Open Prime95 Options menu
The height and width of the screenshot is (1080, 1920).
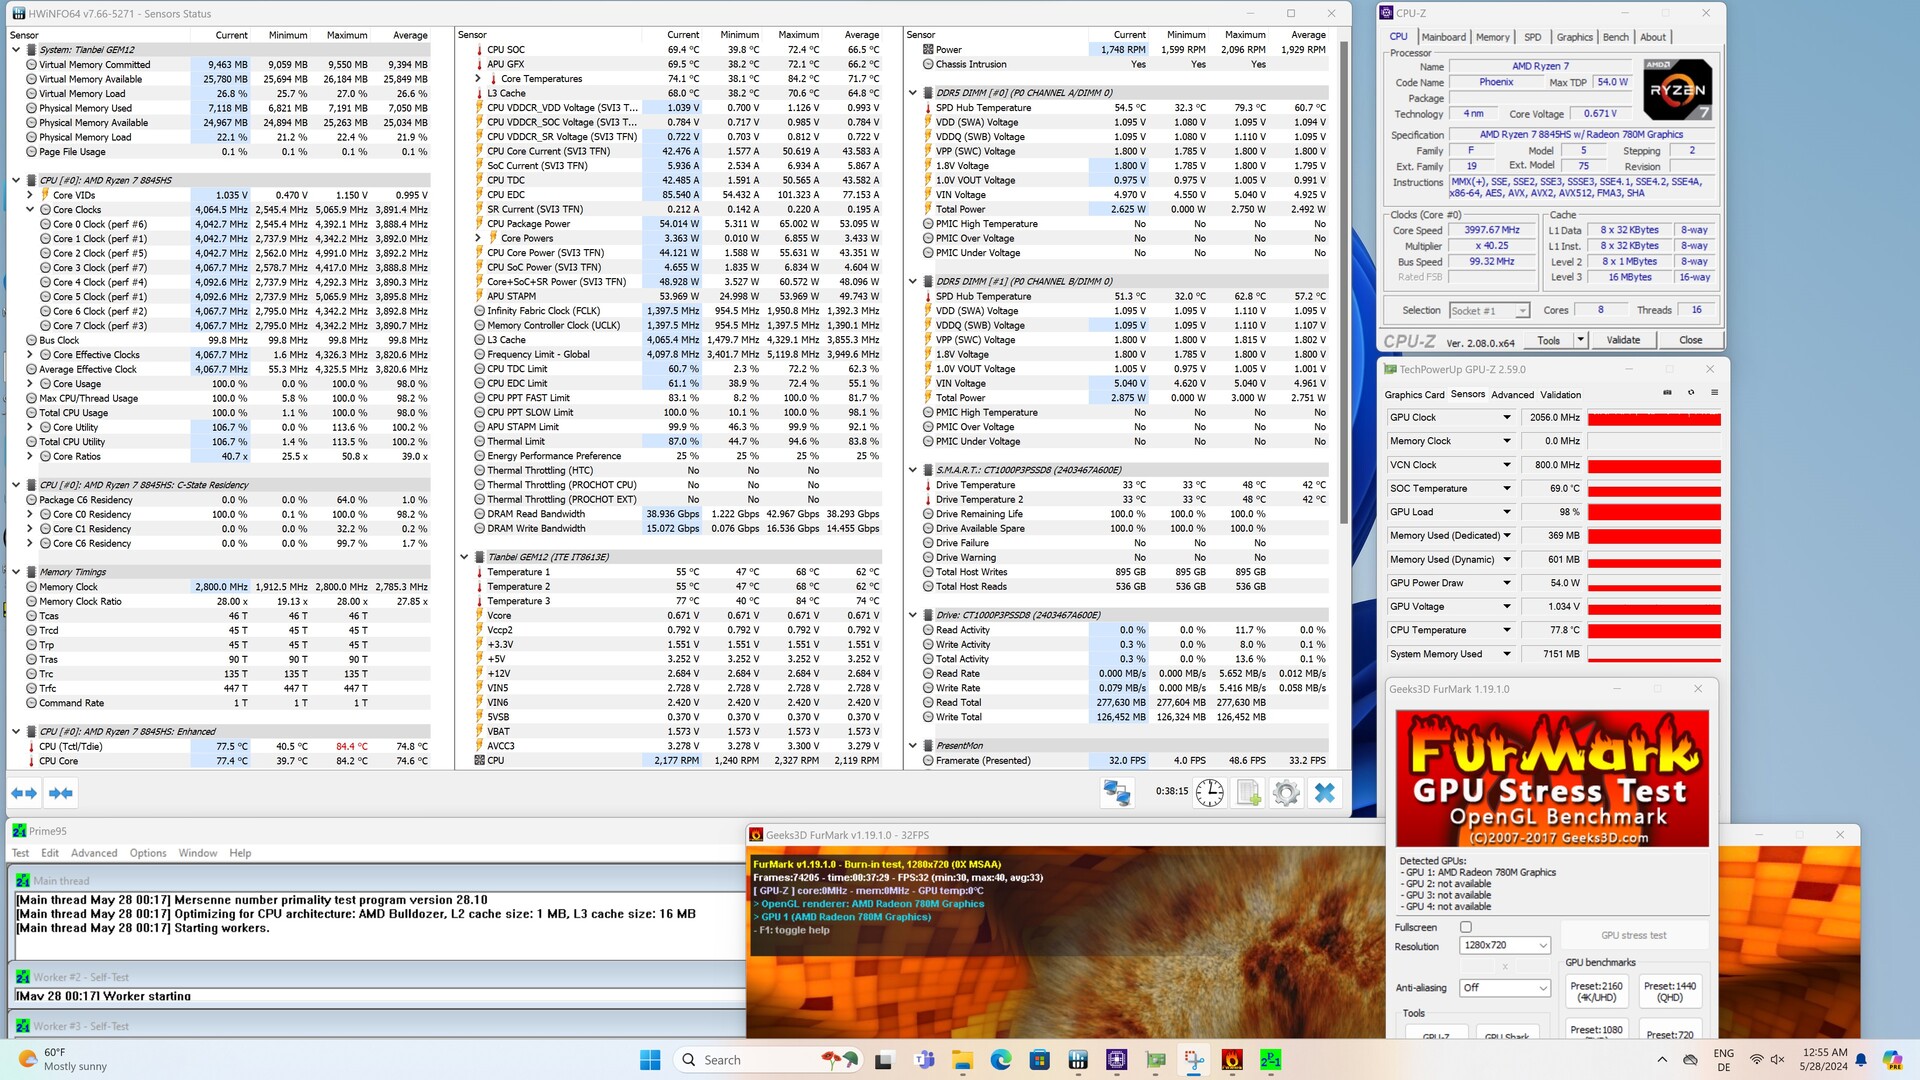coord(148,853)
